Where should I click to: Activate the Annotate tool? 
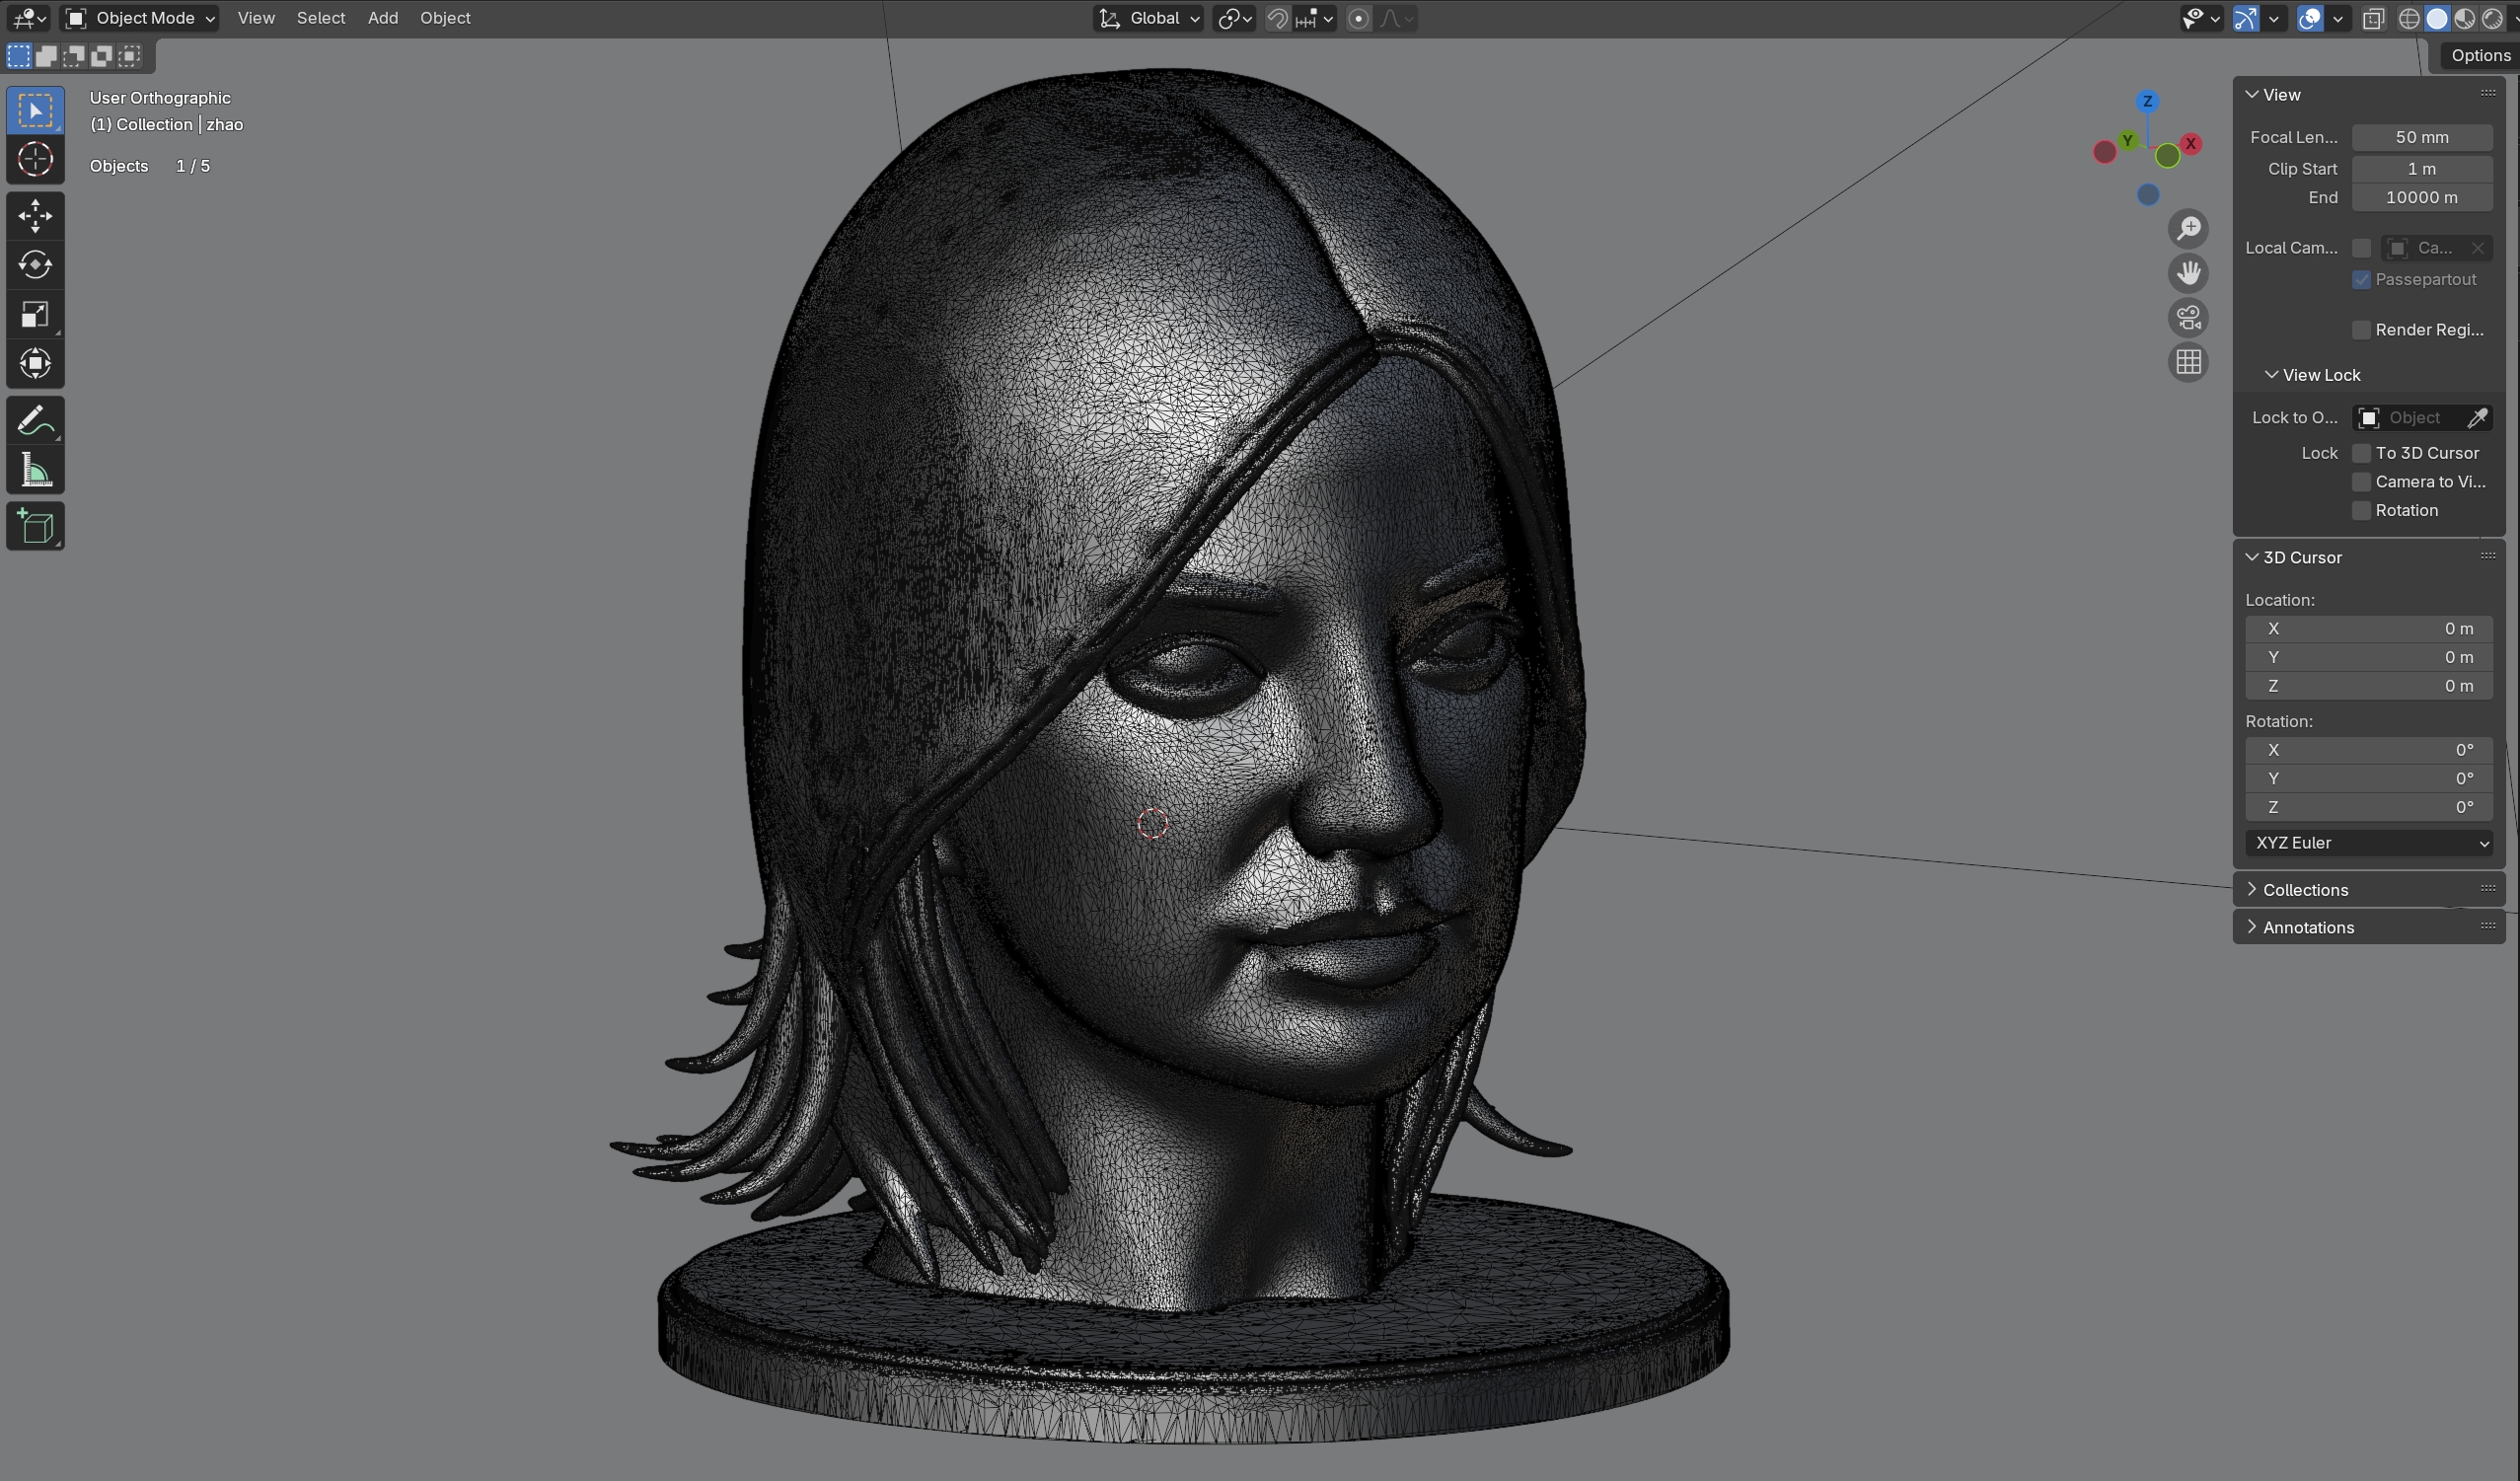click(35, 421)
